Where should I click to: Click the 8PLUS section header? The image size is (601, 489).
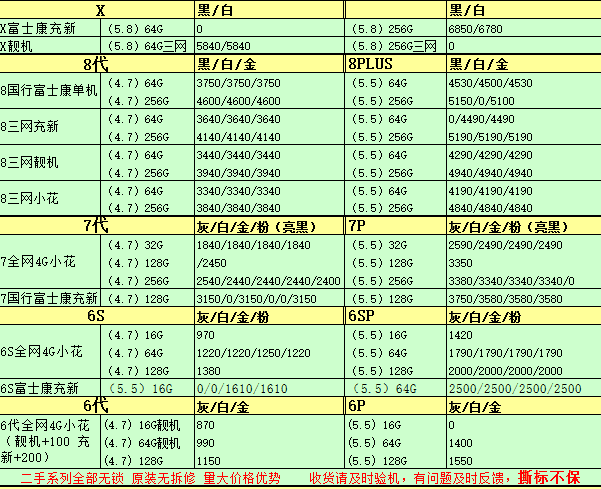pyautogui.click(x=396, y=64)
